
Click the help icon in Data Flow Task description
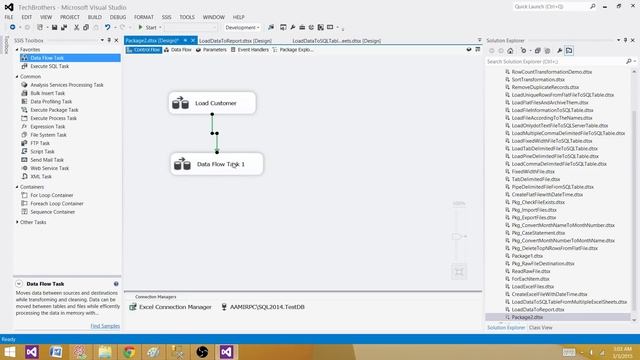click(x=116, y=284)
